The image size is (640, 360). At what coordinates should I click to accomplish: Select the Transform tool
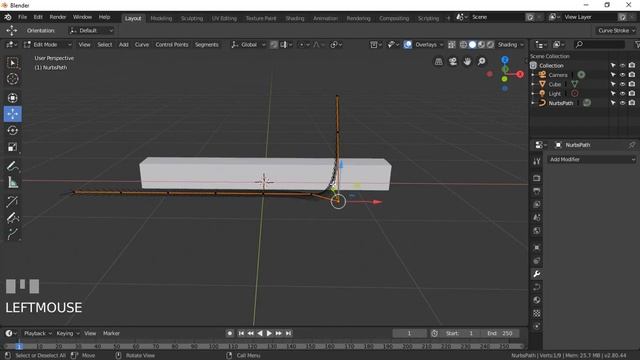13,98
